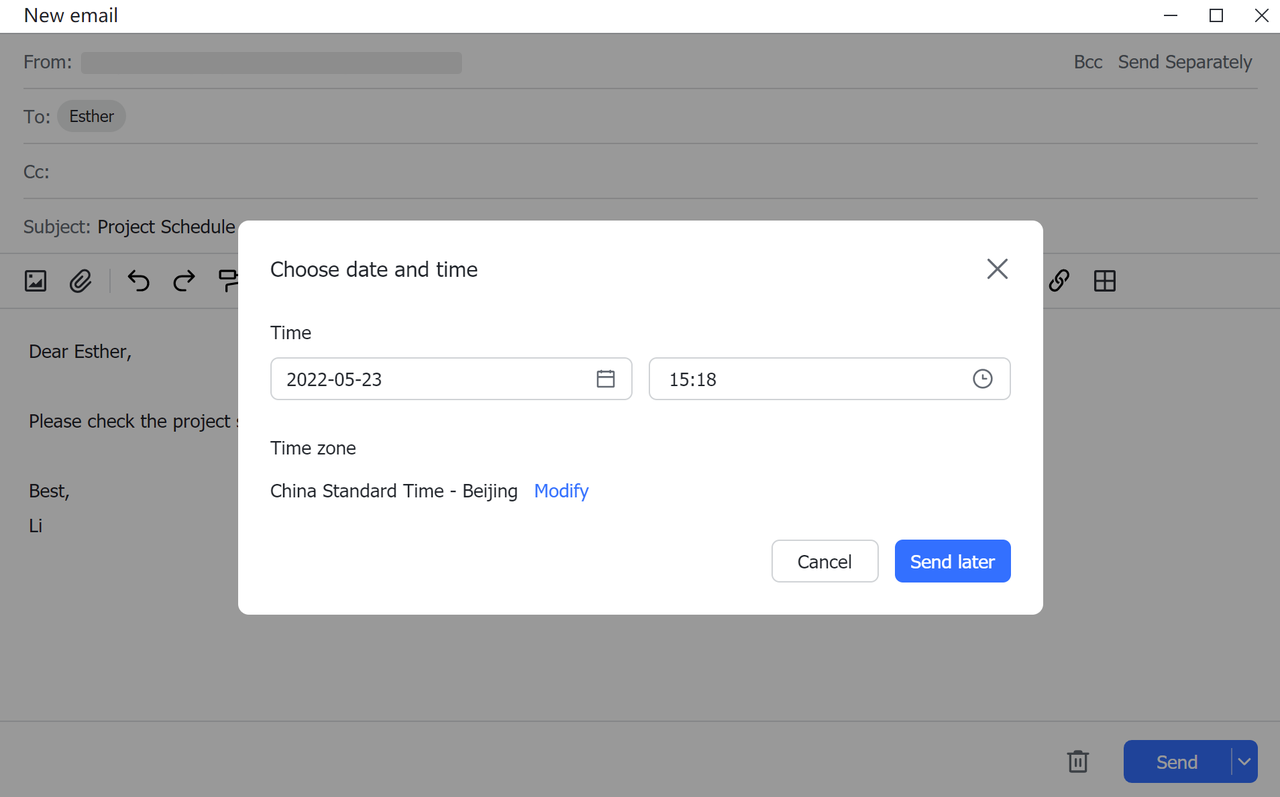
Task: Enable the Send Separately option
Action: coord(1185,62)
